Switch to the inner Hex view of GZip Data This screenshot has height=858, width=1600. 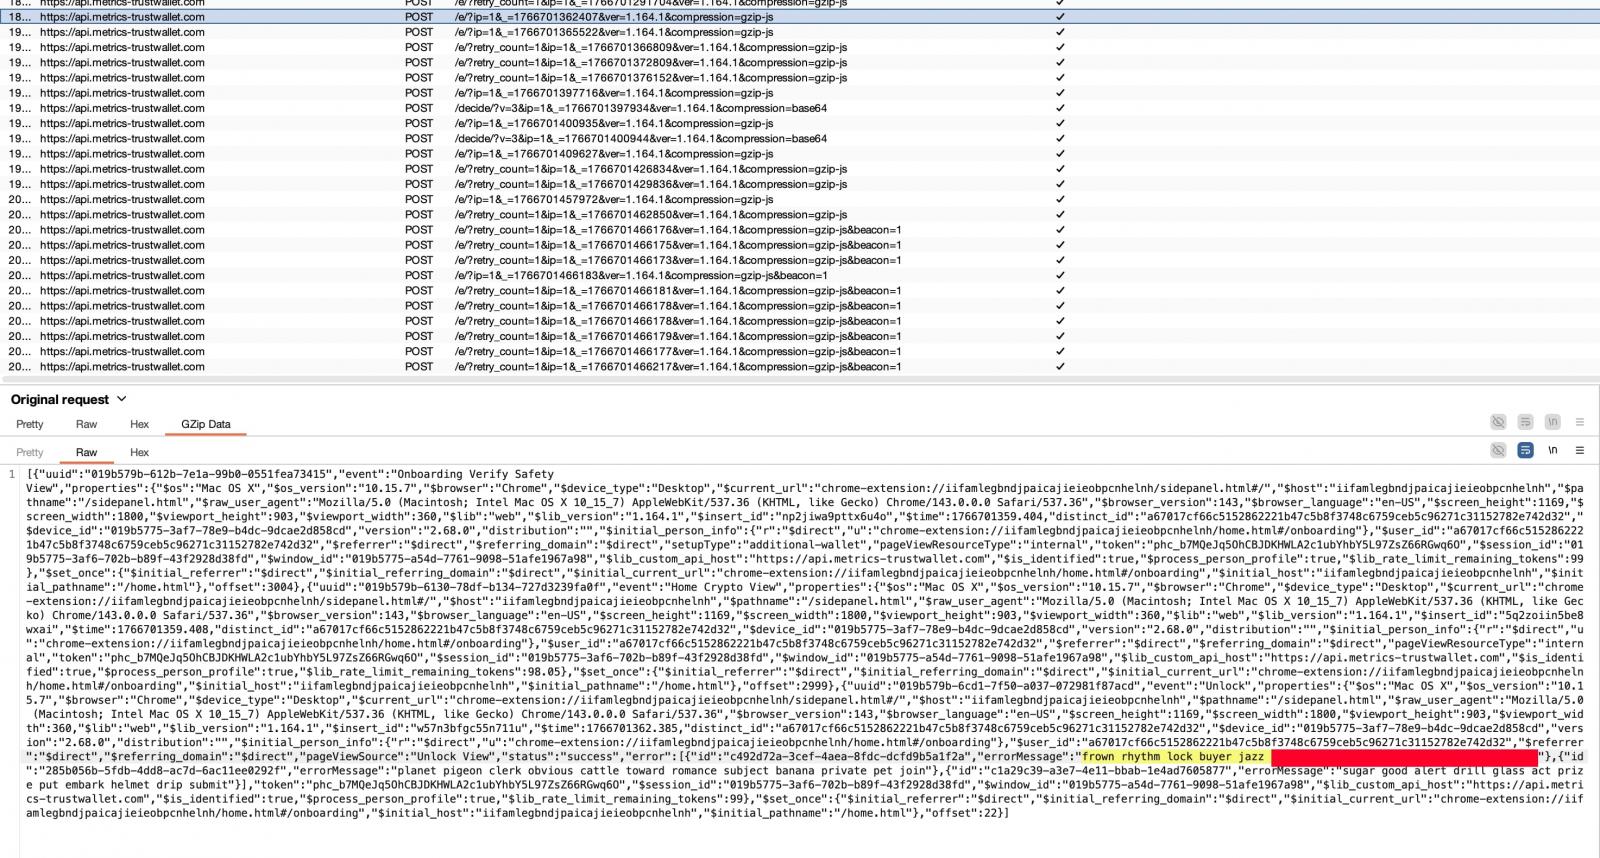[139, 452]
